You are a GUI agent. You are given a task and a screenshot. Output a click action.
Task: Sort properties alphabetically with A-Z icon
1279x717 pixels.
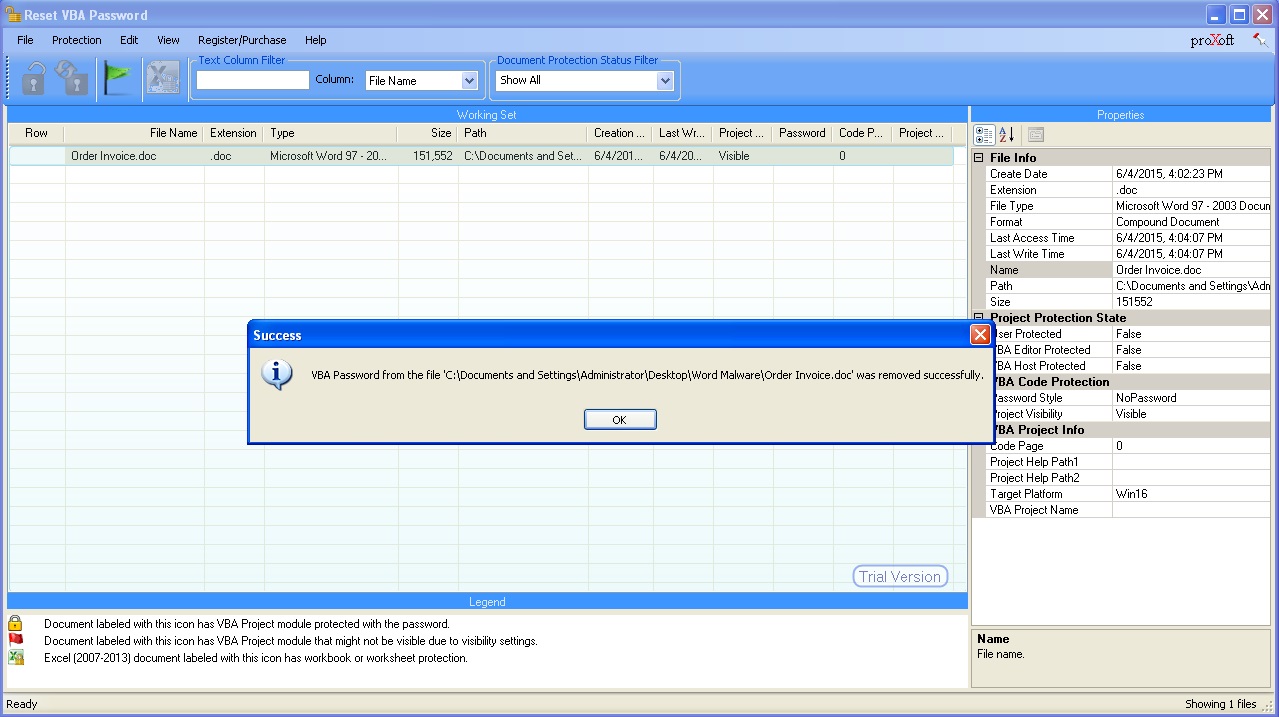[x=1007, y=135]
